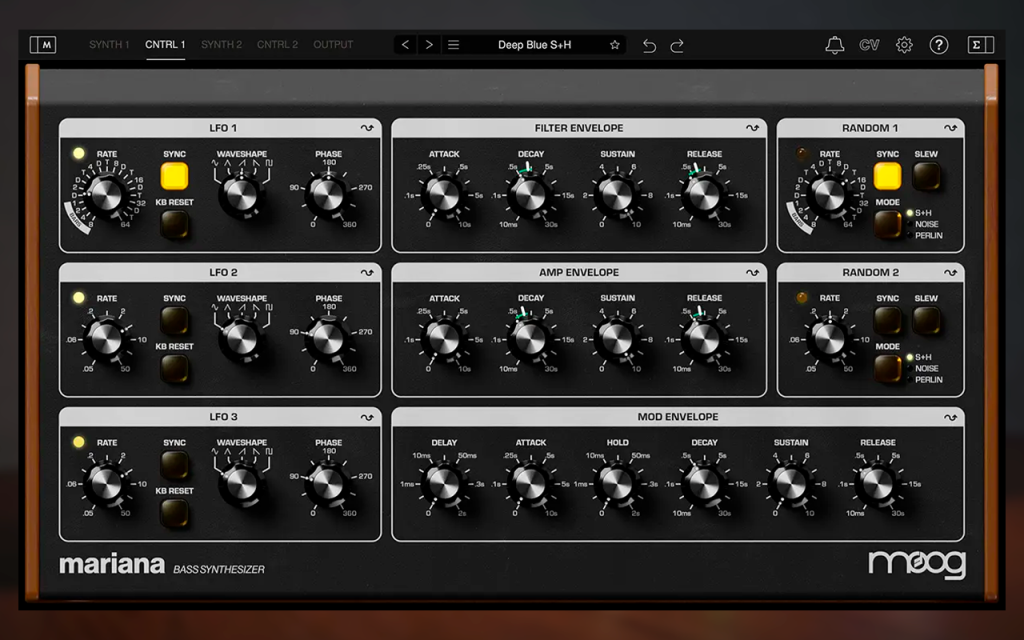
Task: Click the Moog M logo icon
Action: click(42, 45)
